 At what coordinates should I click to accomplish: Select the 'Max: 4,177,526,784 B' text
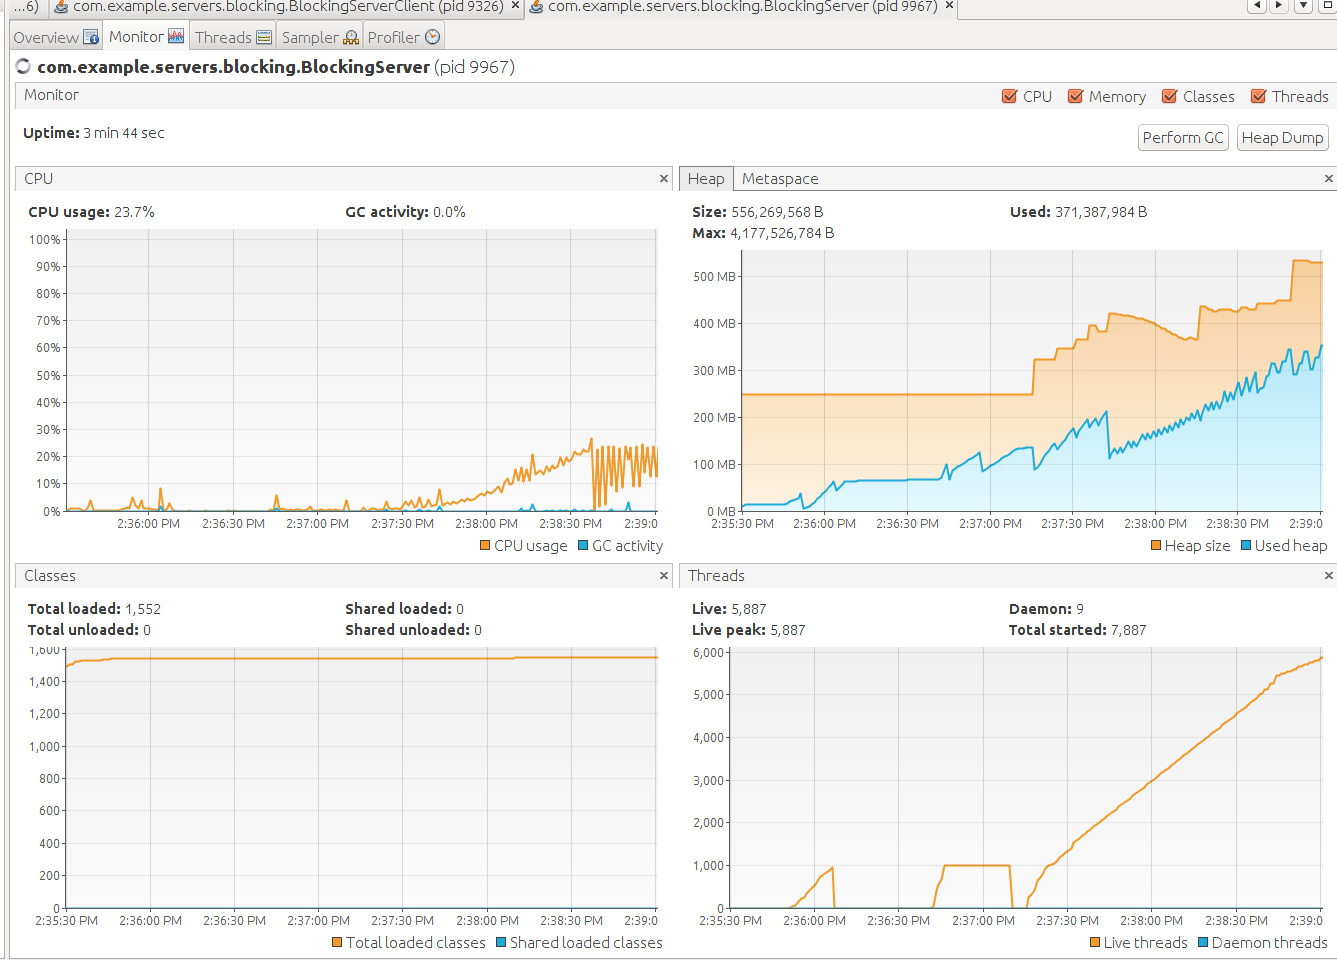(x=763, y=233)
